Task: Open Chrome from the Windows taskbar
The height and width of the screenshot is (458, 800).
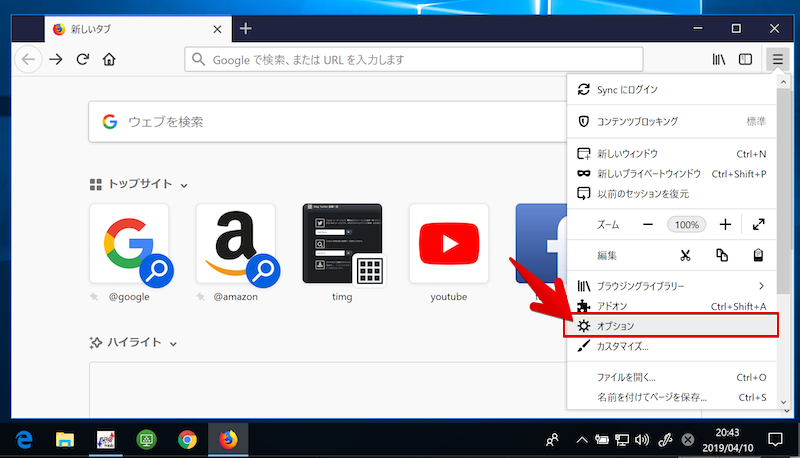Action: pos(187,438)
